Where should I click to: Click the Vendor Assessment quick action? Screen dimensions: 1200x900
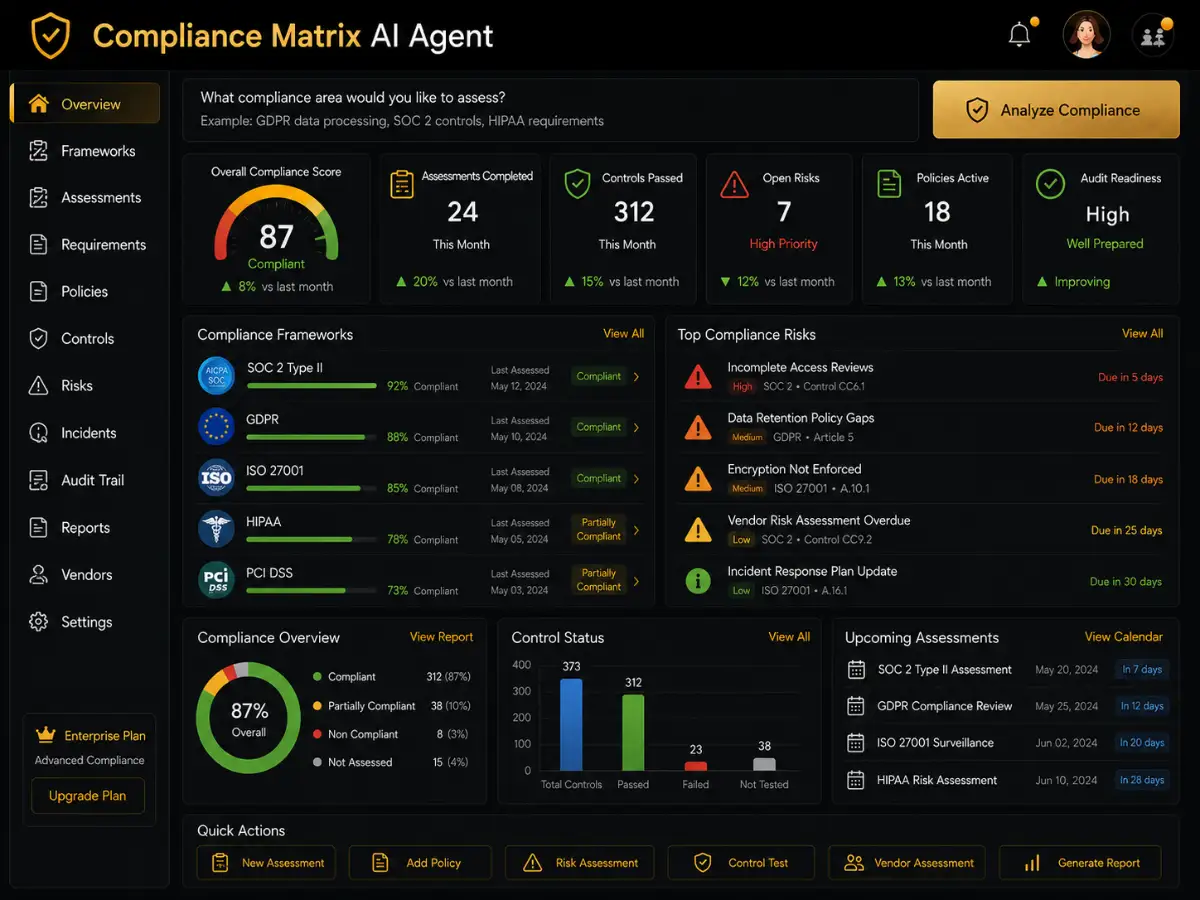pyautogui.click(x=907, y=863)
